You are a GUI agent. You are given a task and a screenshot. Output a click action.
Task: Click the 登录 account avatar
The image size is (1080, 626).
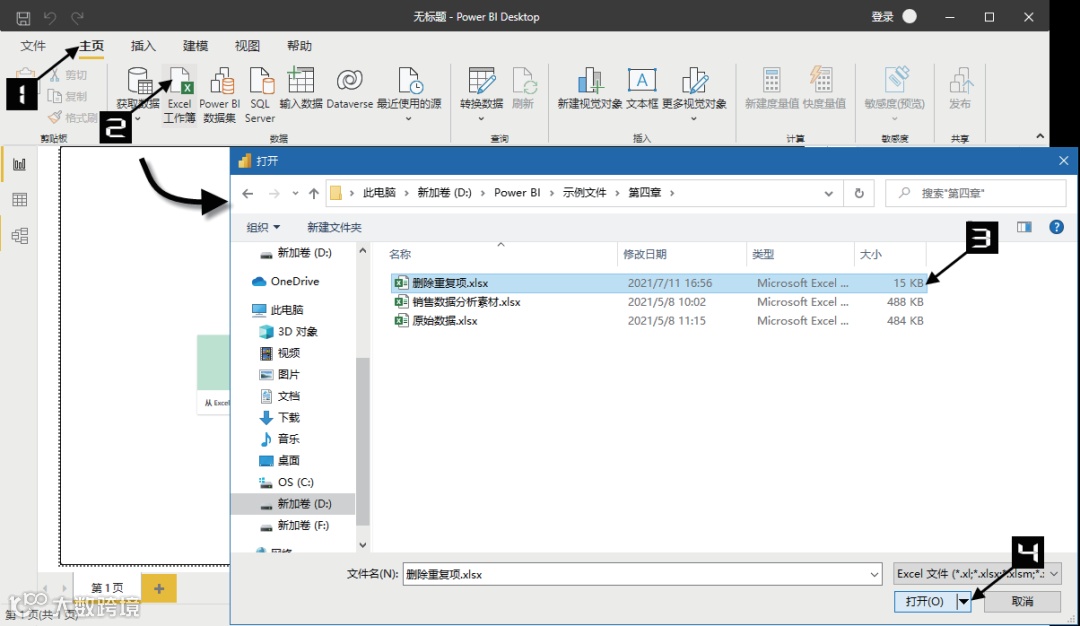[x=909, y=17]
